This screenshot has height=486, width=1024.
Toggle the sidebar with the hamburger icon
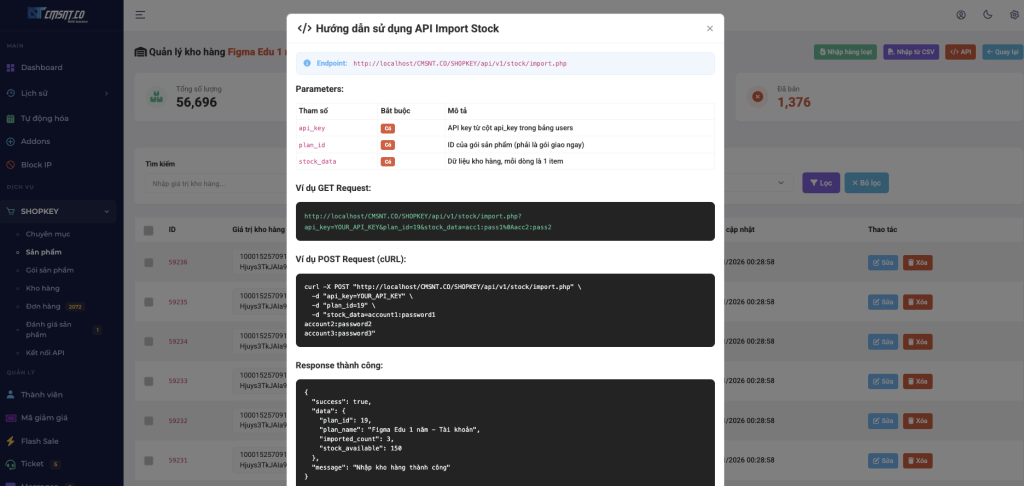tap(140, 15)
